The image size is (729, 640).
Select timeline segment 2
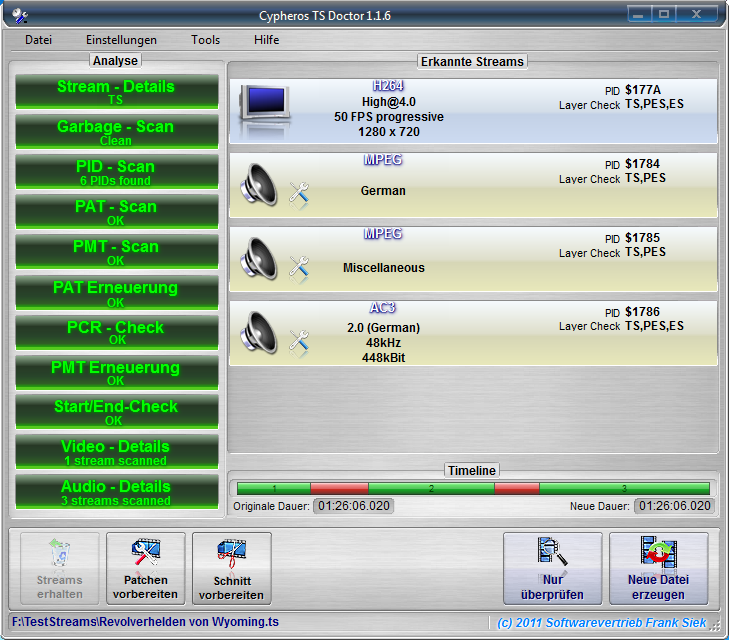431,488
